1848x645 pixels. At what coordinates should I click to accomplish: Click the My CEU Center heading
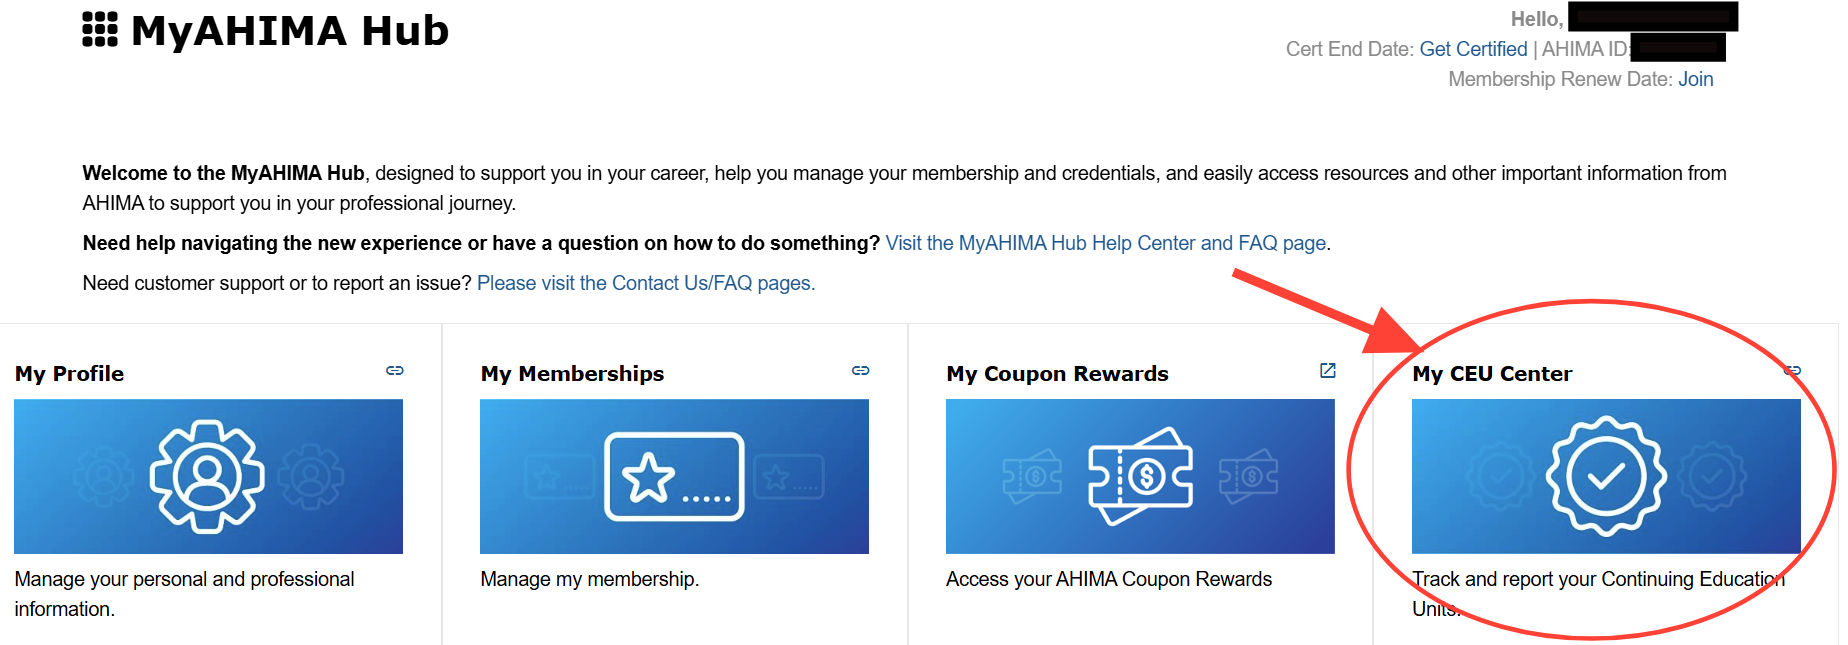click(1492, 374)
